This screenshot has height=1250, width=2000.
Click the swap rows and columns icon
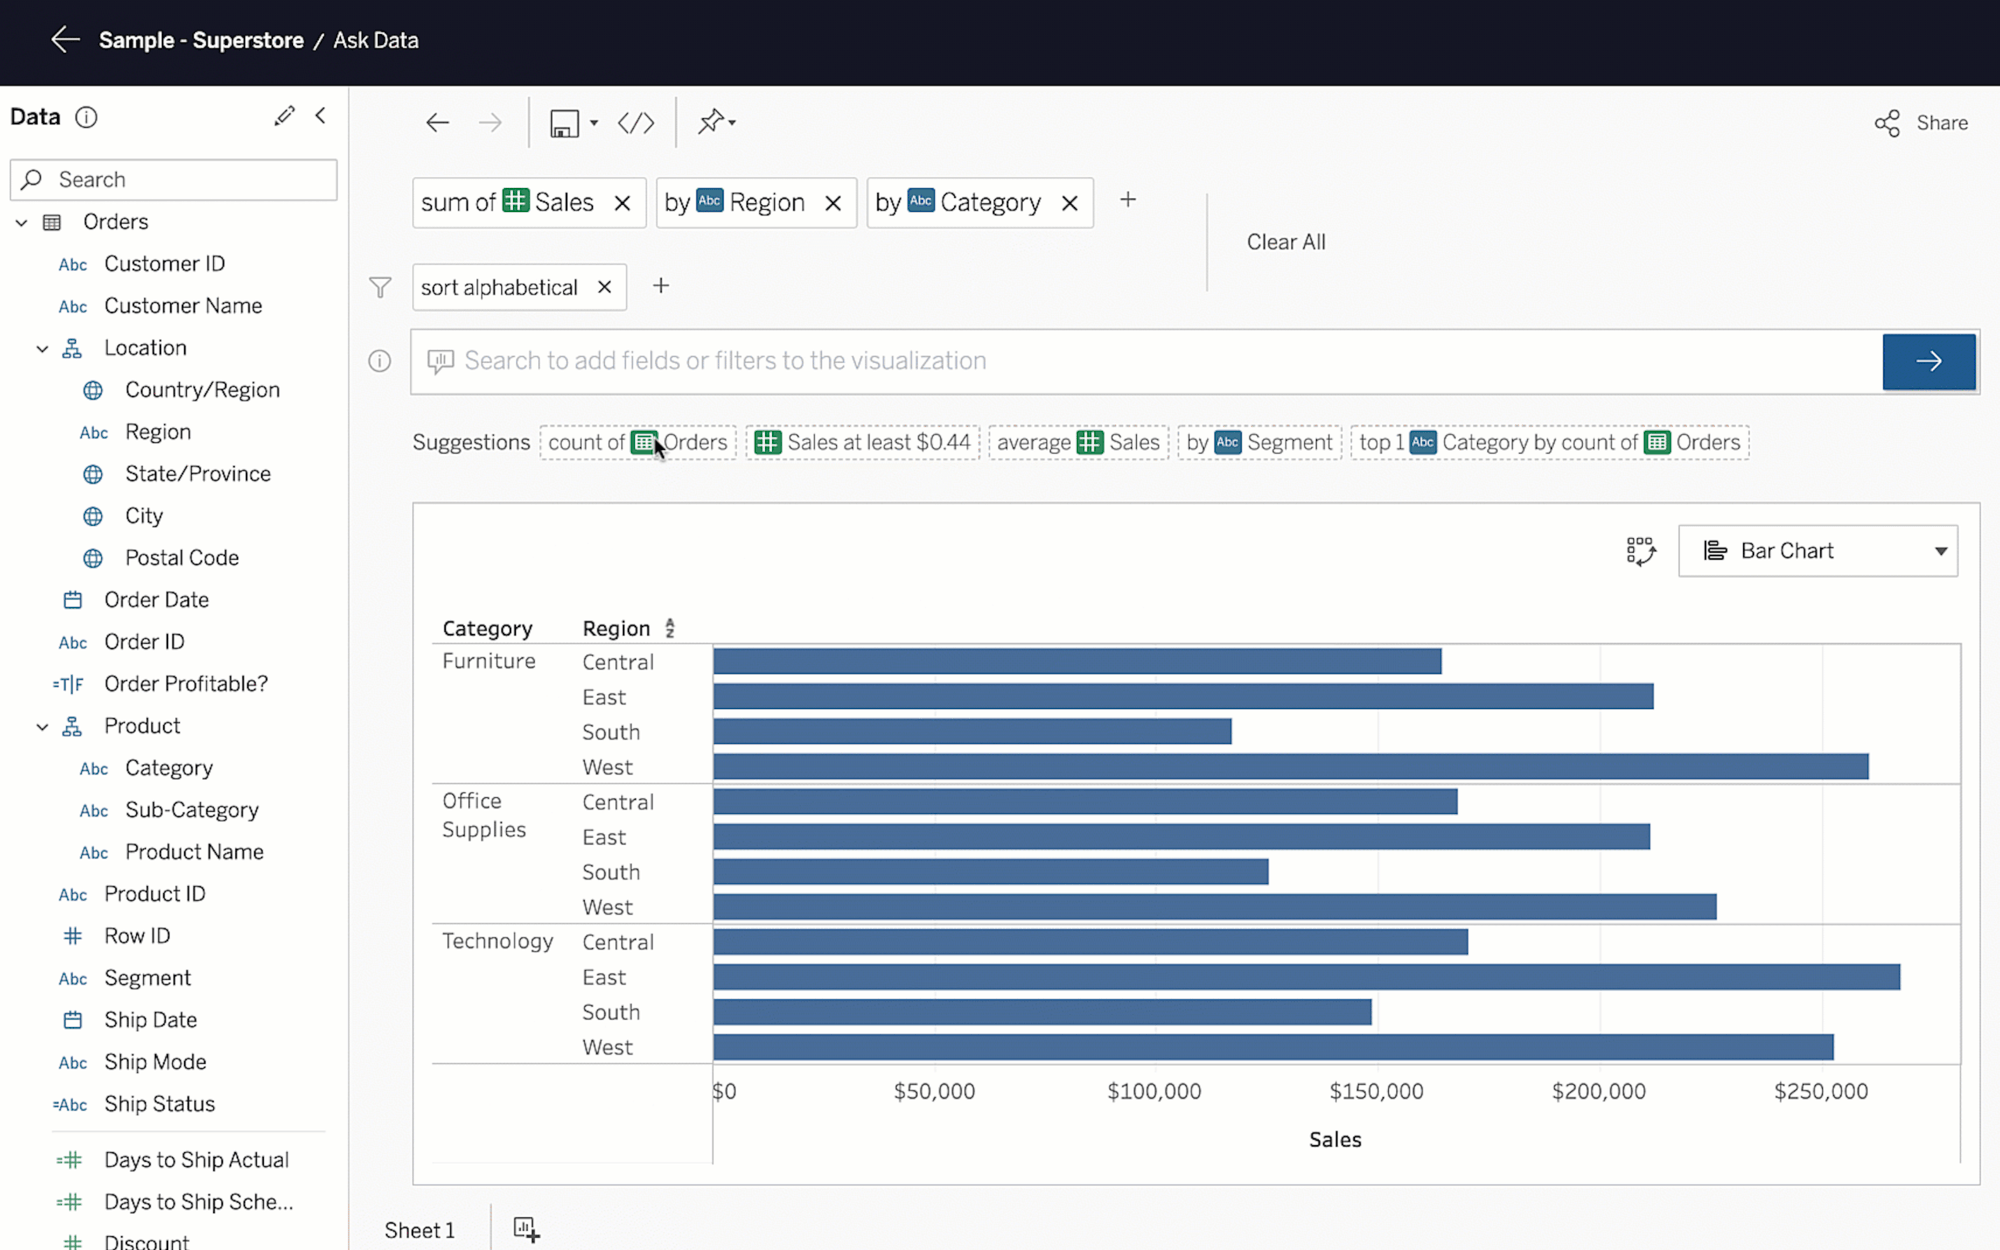[x=1641, y=550]
